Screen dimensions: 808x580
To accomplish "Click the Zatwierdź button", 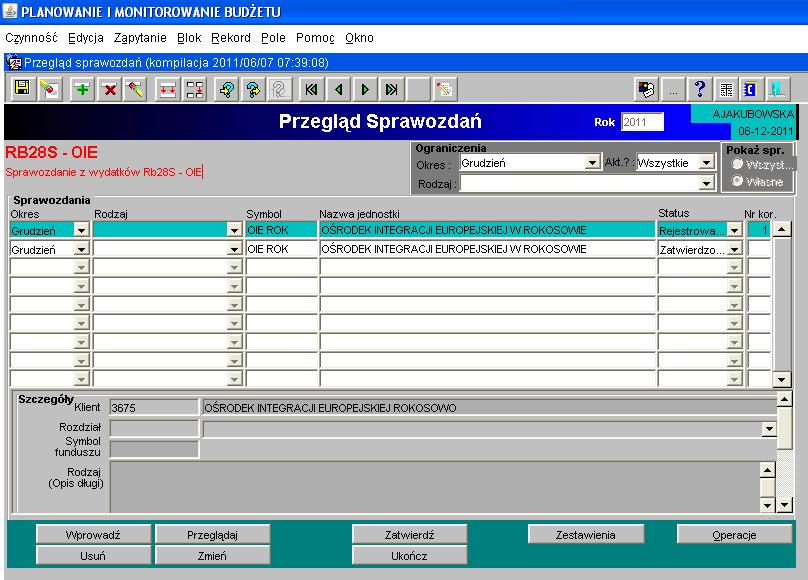I will point(410,535).
